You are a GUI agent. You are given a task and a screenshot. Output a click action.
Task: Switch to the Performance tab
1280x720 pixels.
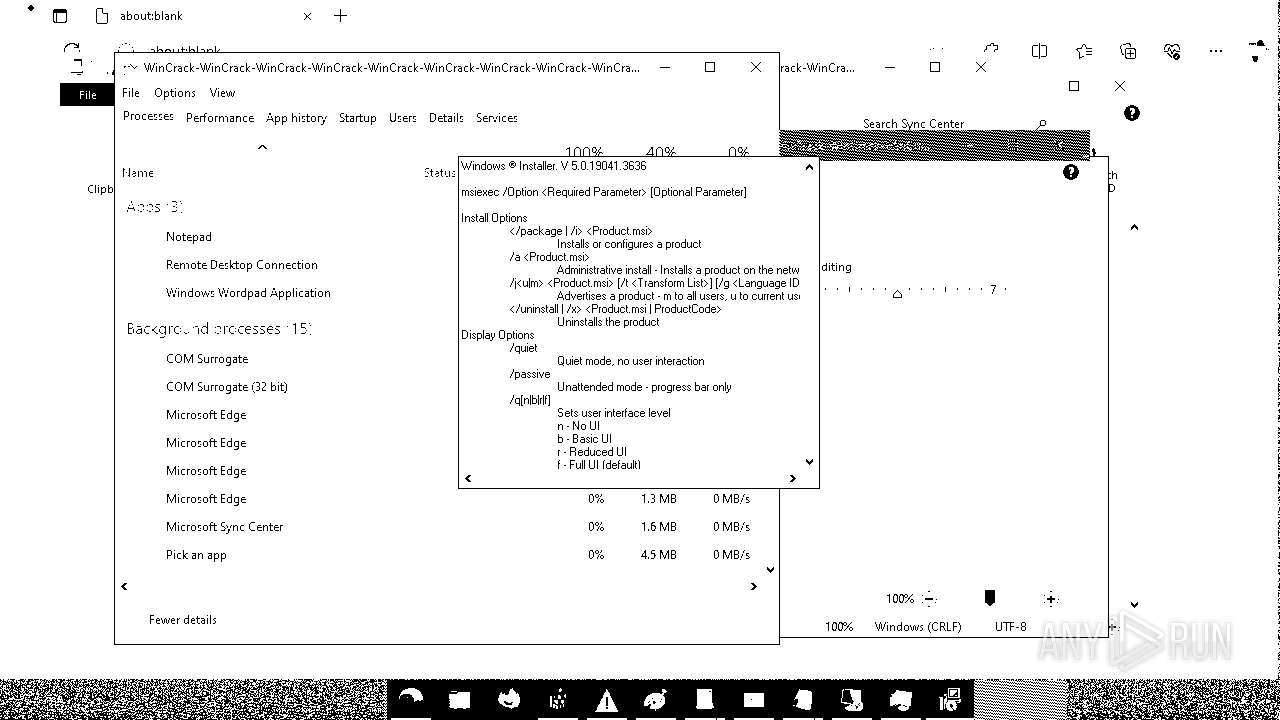220,117
